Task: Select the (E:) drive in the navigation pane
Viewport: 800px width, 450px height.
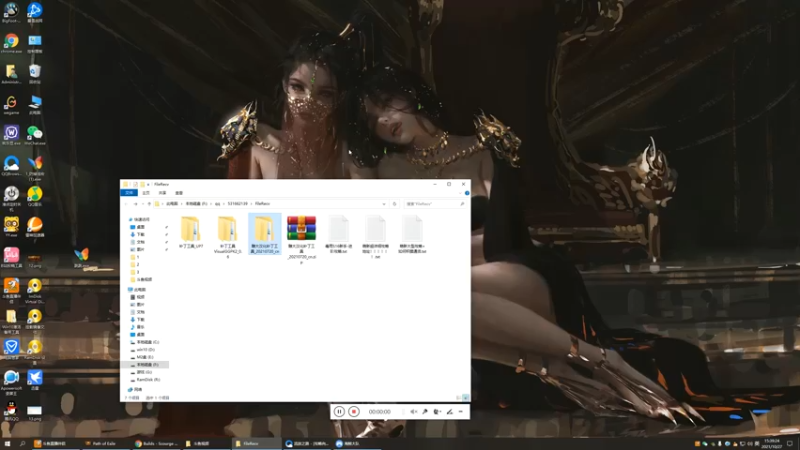Action: pos(142,357)
